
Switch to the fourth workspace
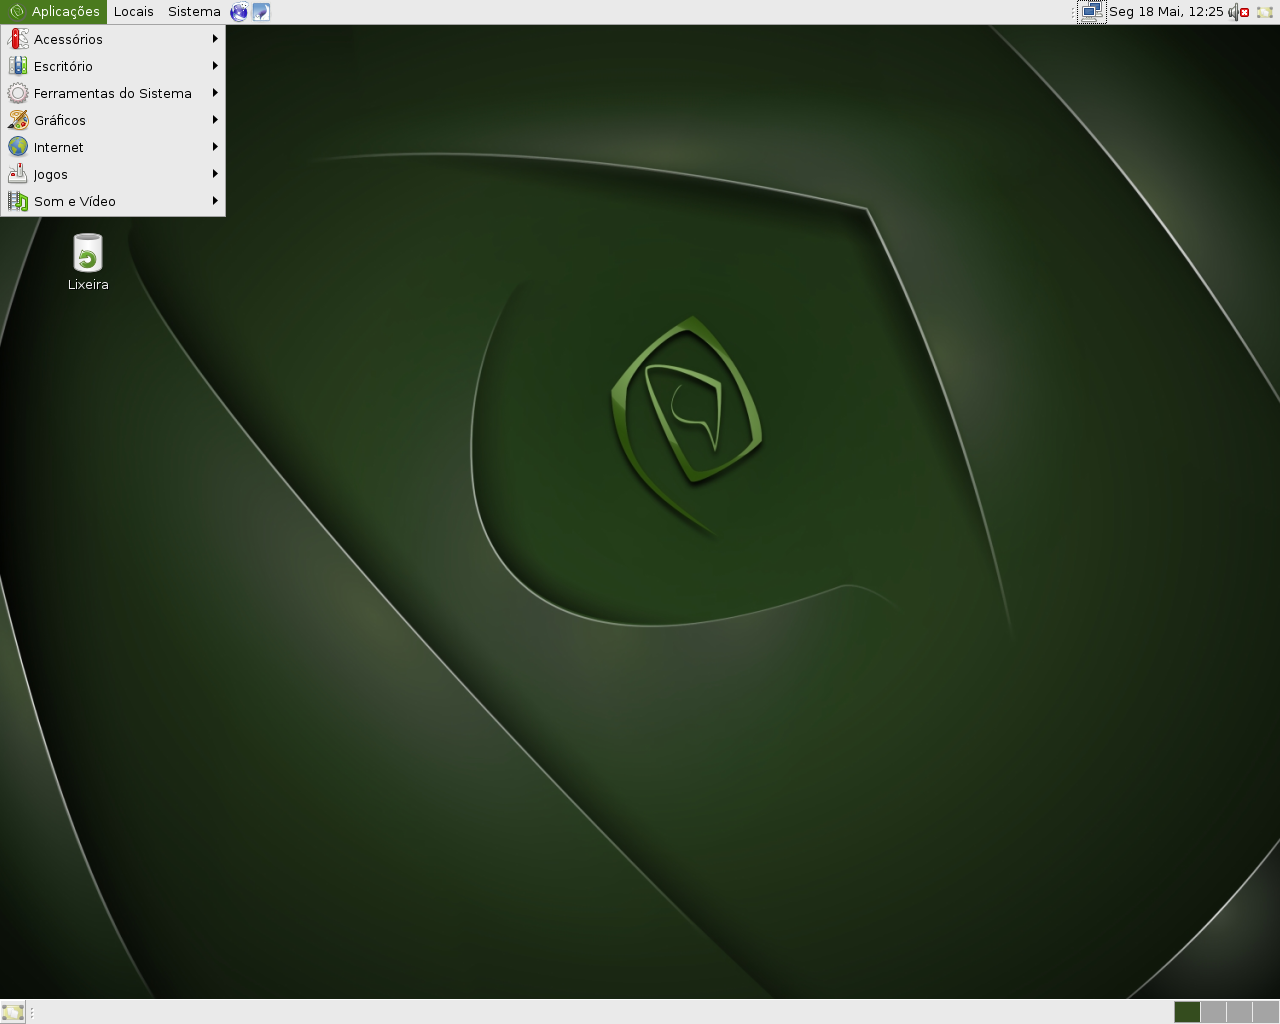1265,1012
